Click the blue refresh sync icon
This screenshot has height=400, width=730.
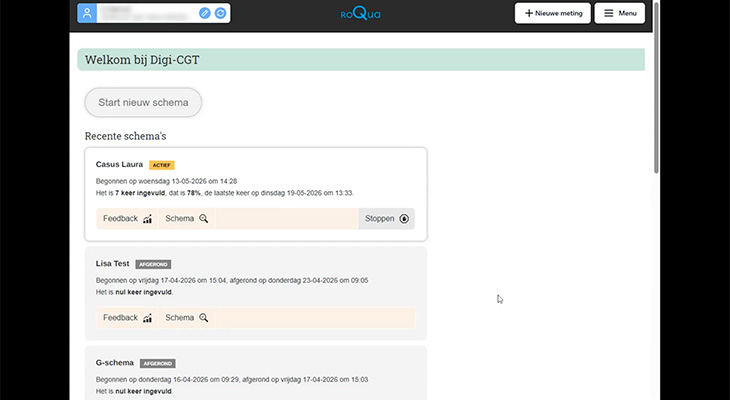point(221,13)
